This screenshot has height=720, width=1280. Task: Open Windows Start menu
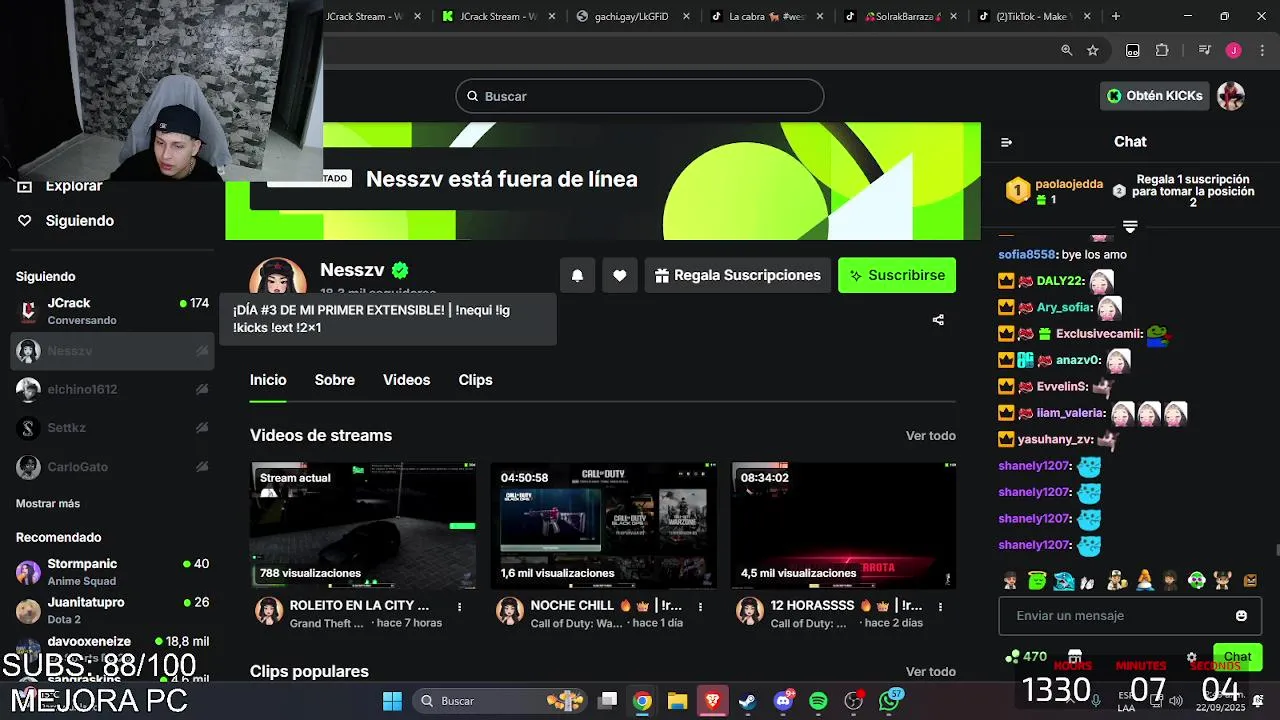(392, 701)
